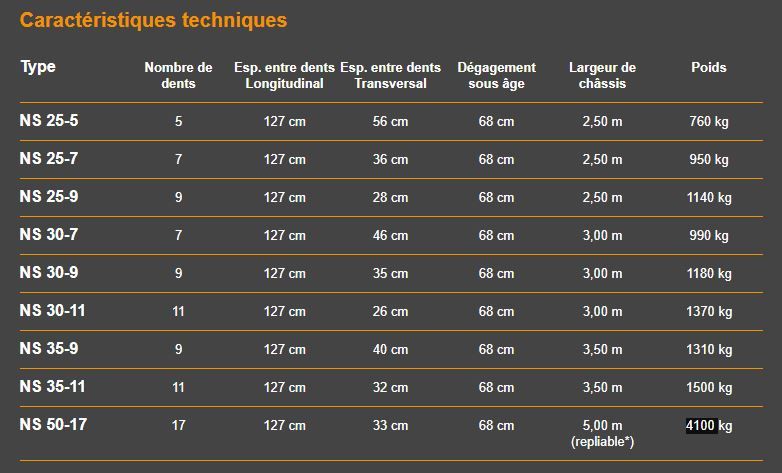Click the NS 25-9 model name
Image resolution: width=782 pixels, height=473 pixels.
48,197
